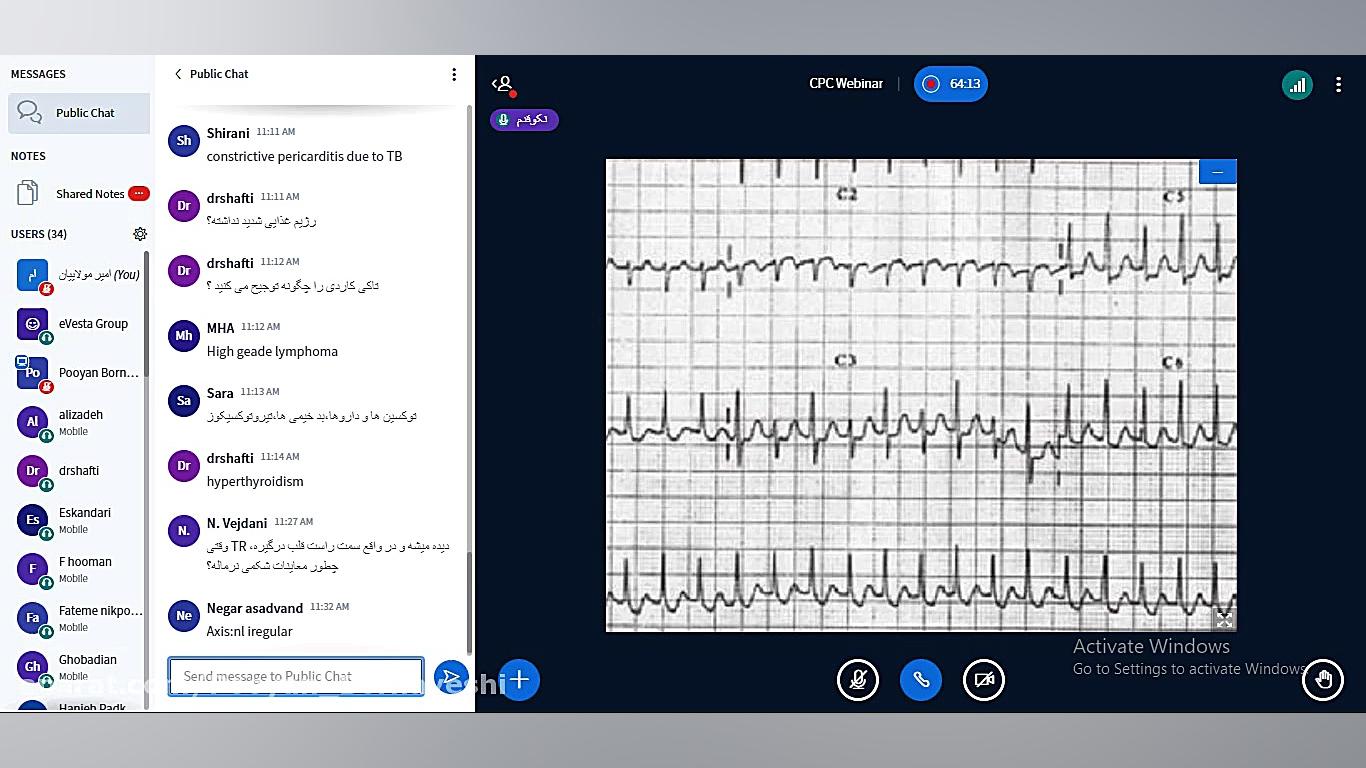Leave audio with the phone button
Image resolution: width=1366 pixels, height=768 pixels.
coord(921,680)
